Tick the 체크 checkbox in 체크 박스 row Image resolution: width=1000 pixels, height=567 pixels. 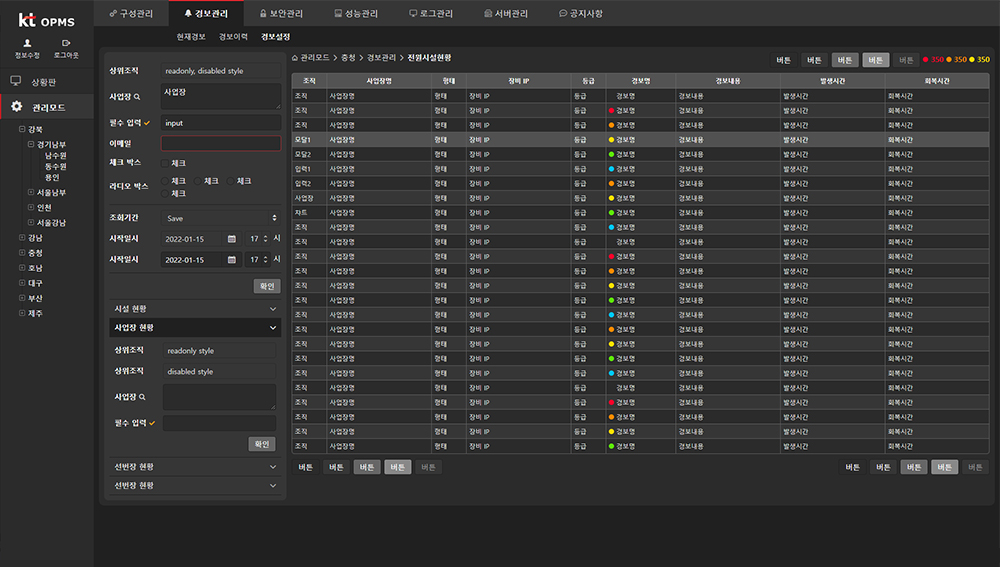tap(165, 164)
